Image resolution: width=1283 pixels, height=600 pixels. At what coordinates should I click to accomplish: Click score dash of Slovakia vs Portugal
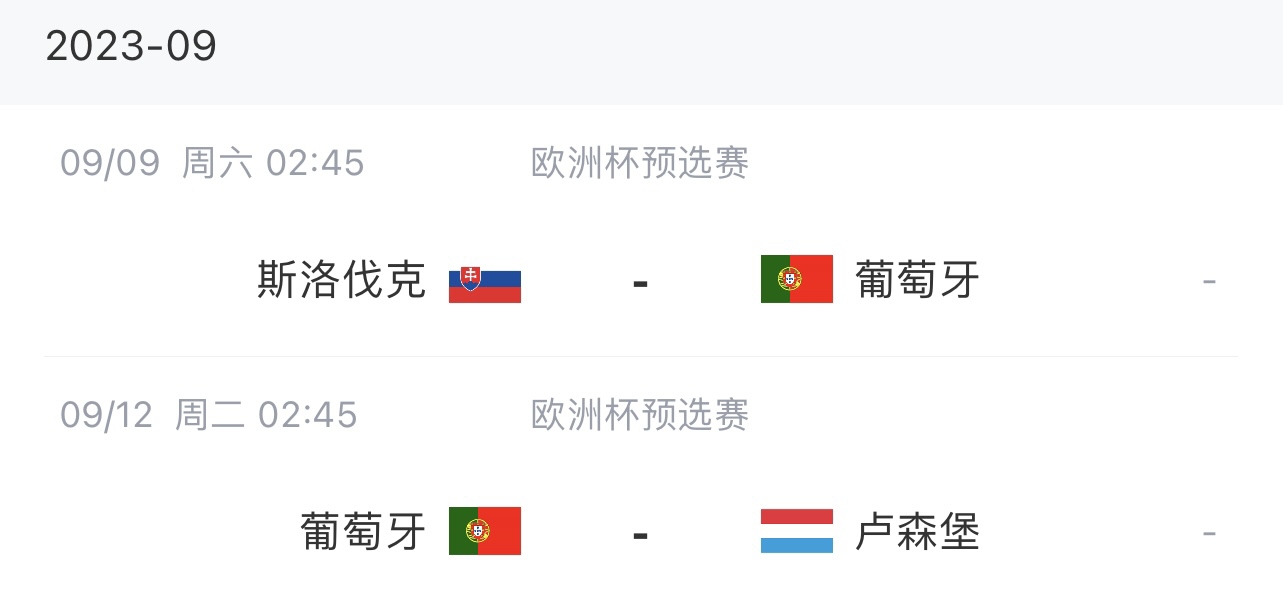[x=641, y=283]
